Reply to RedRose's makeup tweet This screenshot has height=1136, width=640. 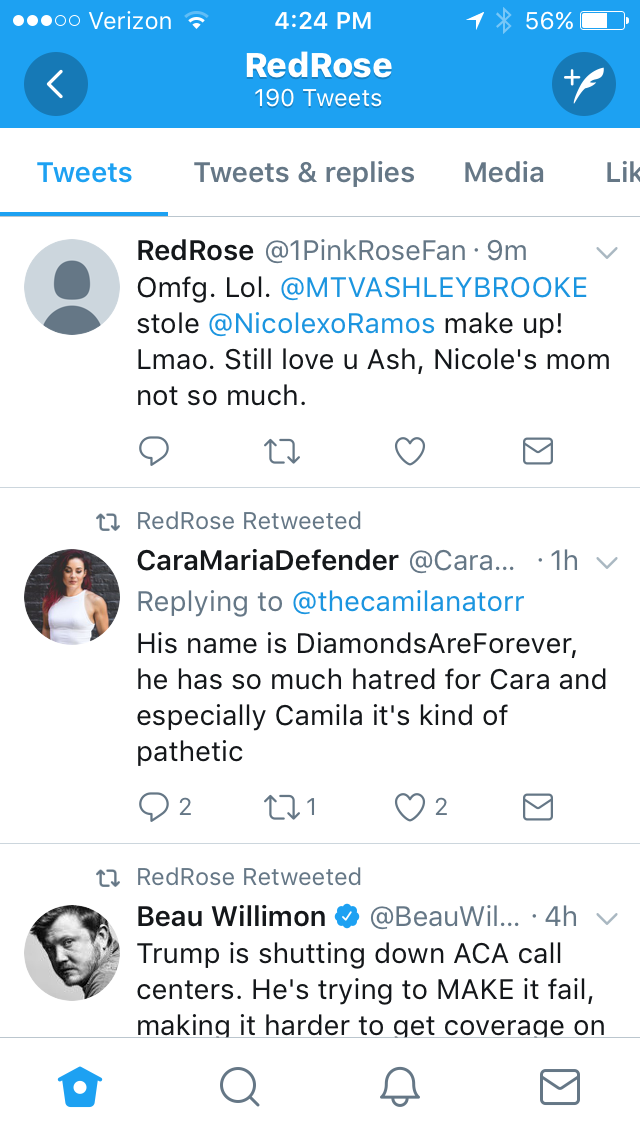coord(154,451)
